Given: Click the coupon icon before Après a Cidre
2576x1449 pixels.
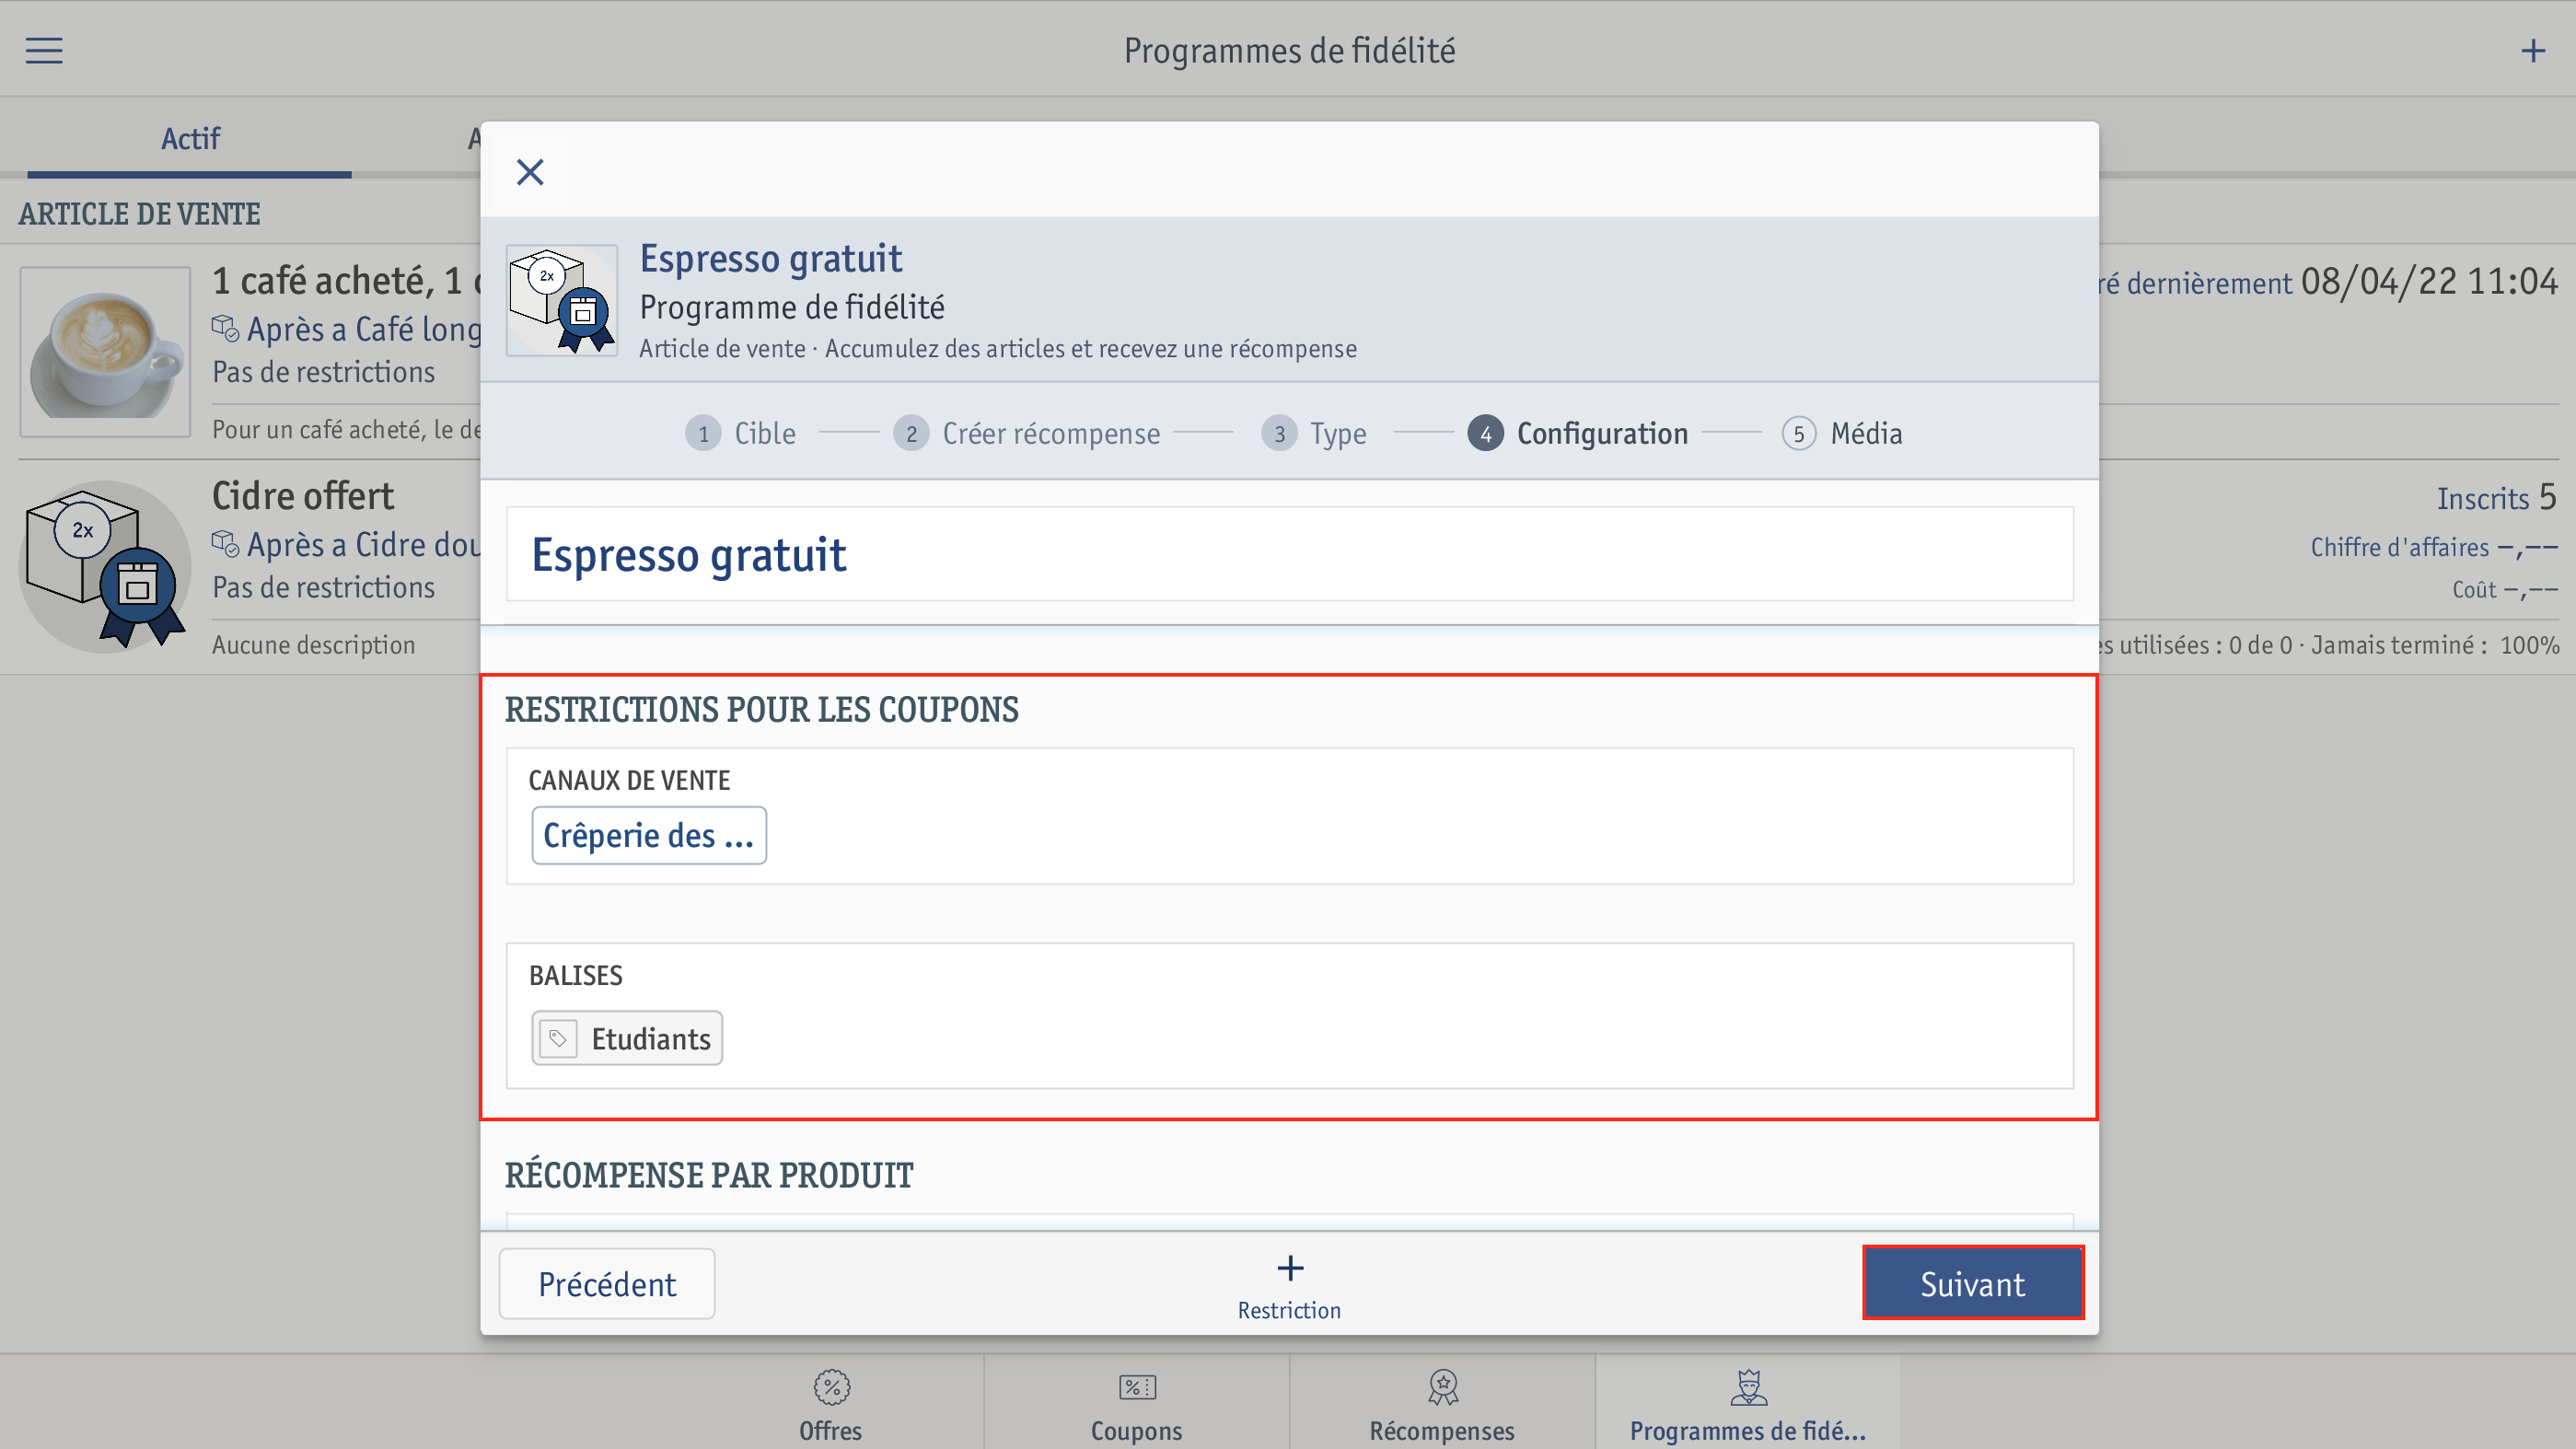Looking at the screenshot, I should click(225, 544).
